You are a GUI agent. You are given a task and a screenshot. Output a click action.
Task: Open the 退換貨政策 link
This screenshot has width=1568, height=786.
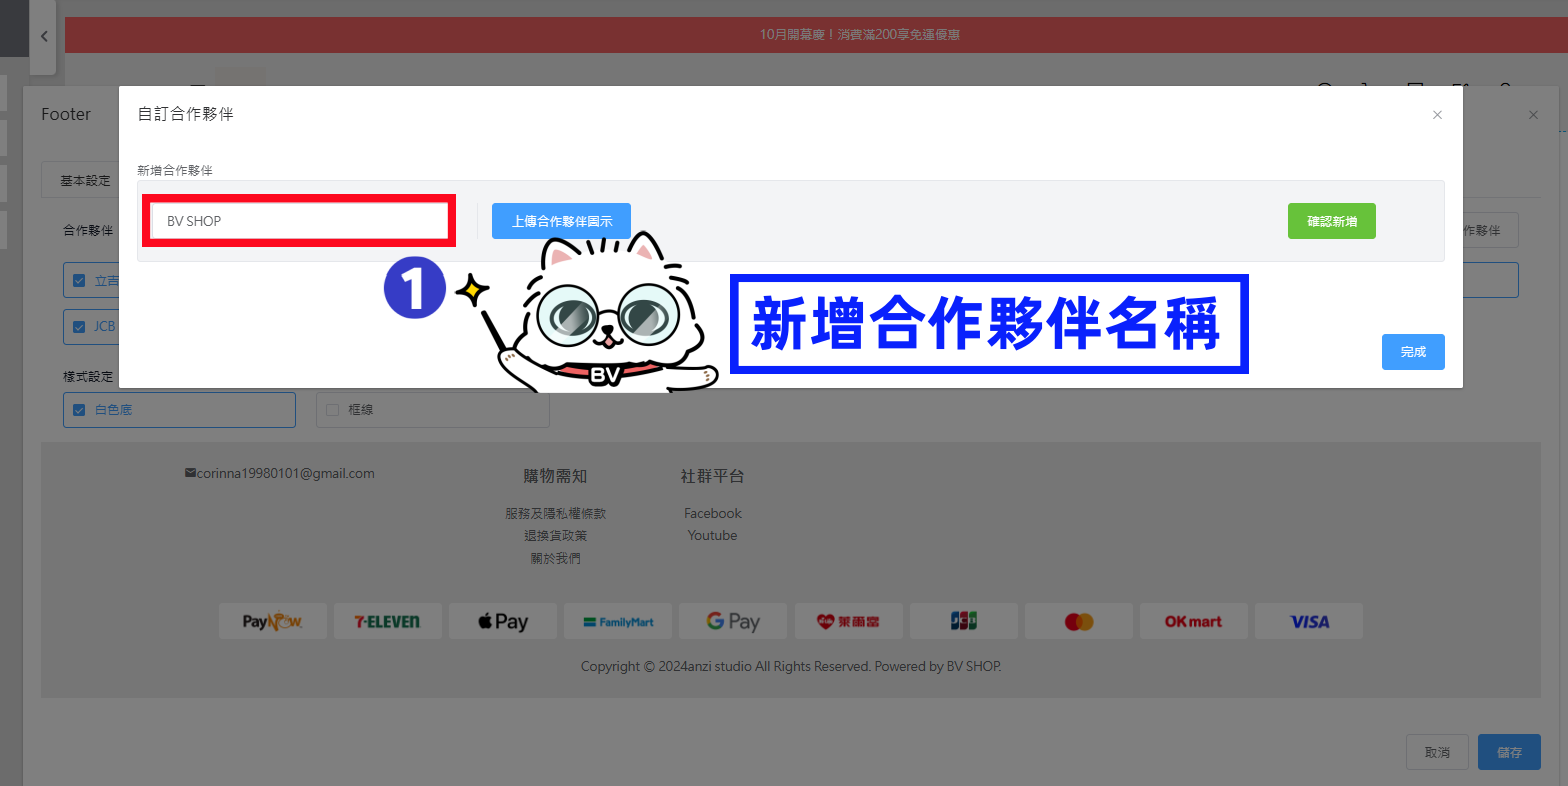tap(555, 536)
